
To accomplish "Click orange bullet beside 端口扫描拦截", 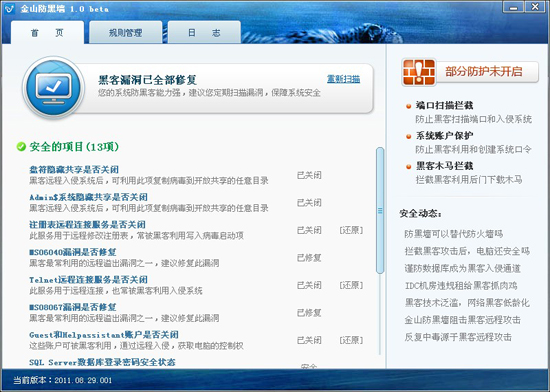I will 408,106.
